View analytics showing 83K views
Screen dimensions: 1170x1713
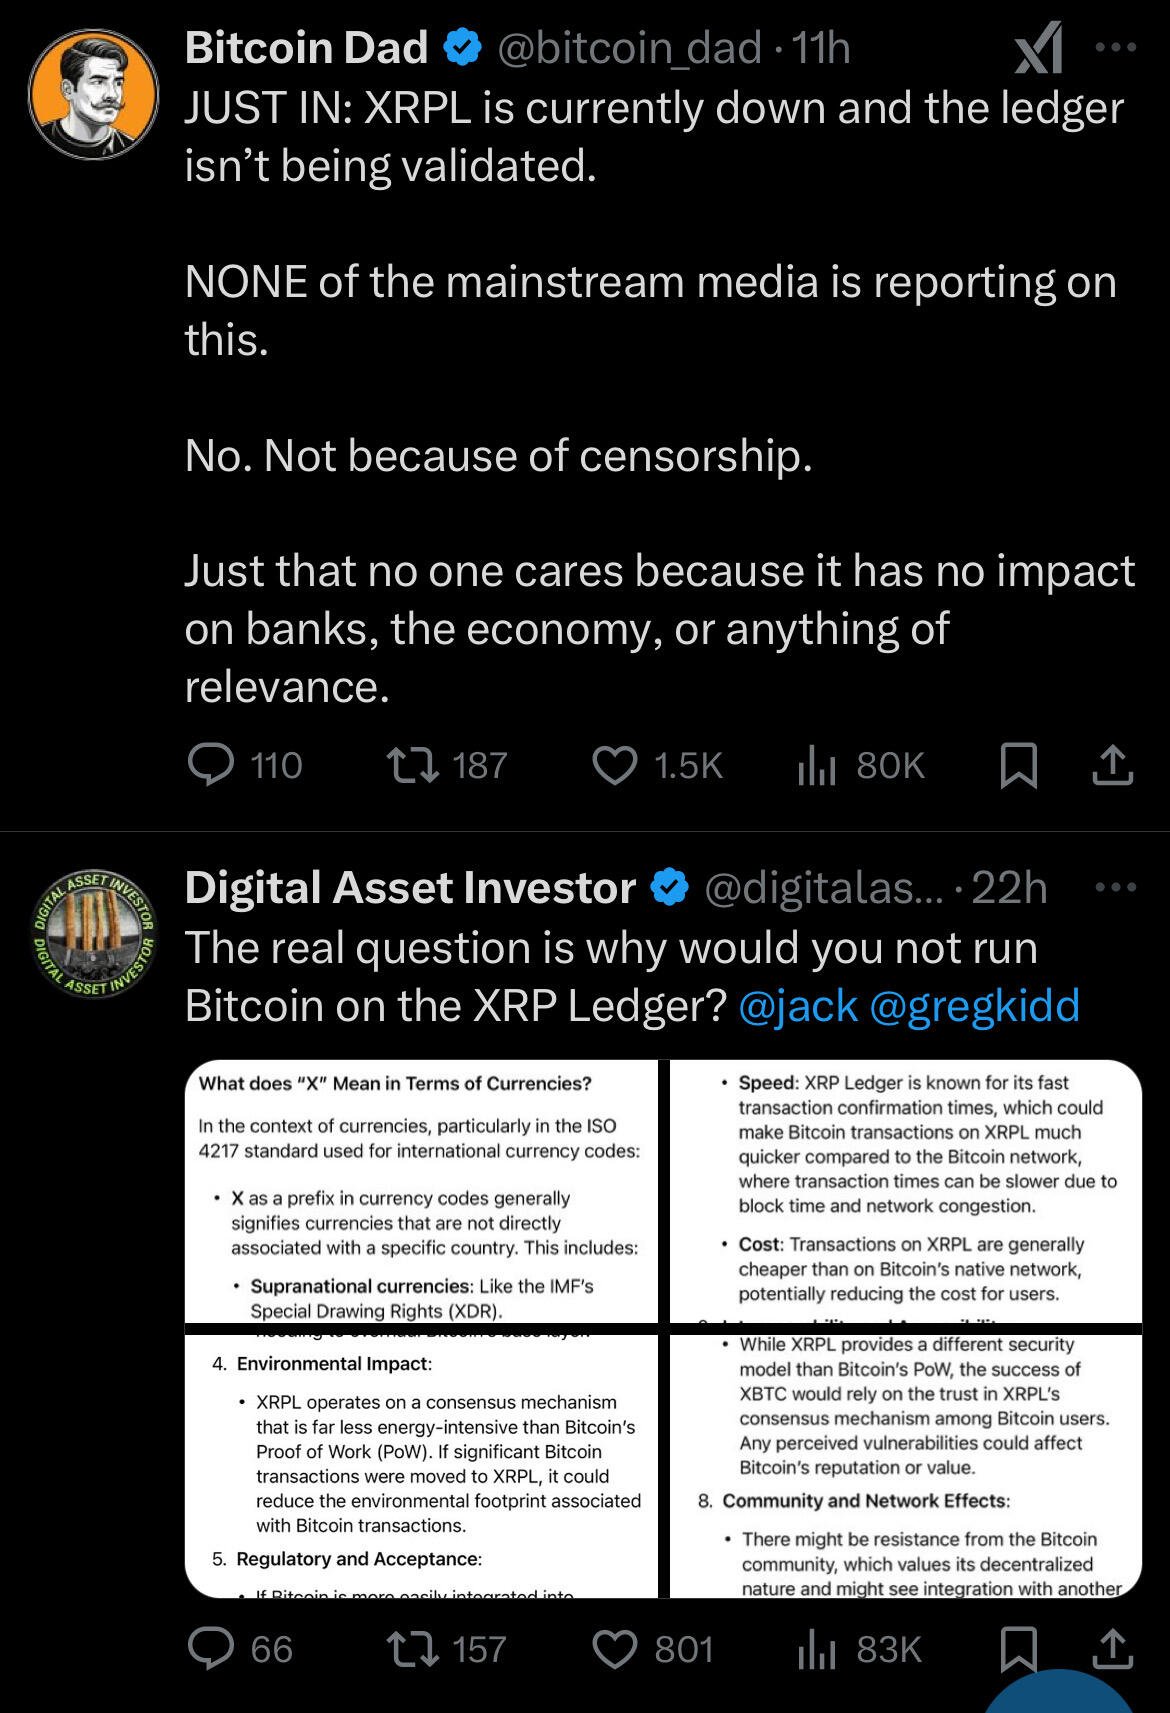860,1649
